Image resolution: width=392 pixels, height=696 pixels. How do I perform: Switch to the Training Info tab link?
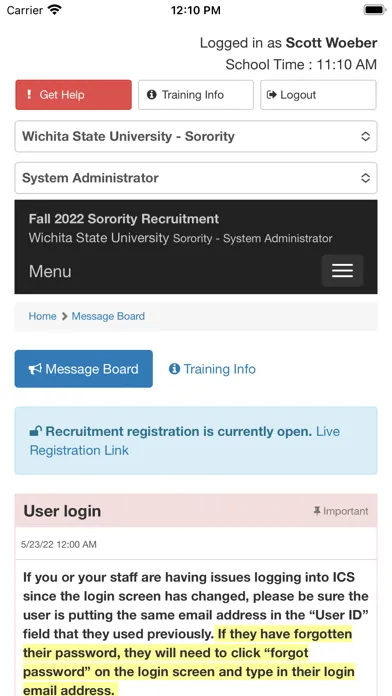(x=212, y=369)
